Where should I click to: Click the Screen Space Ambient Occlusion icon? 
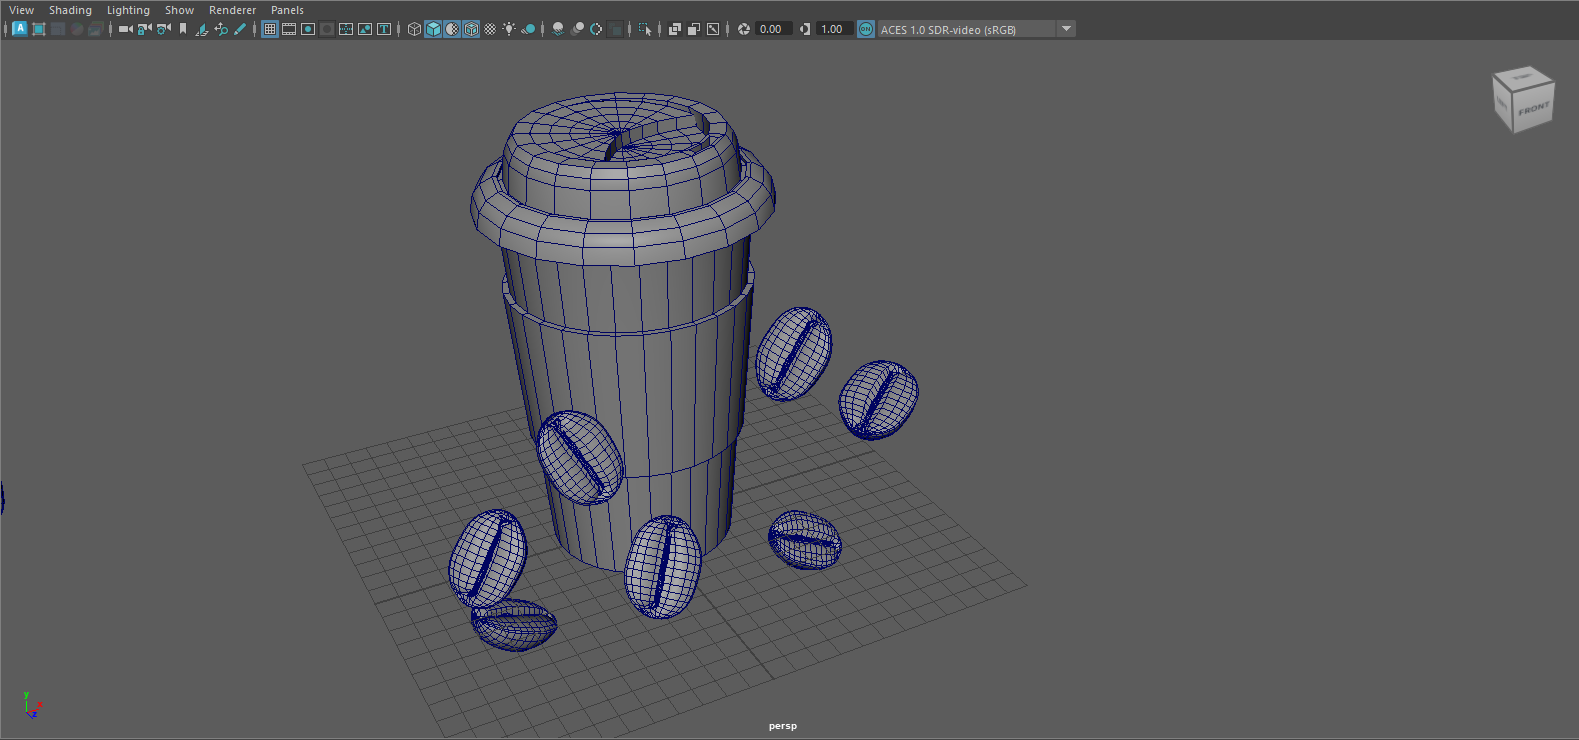pos(558,29)
